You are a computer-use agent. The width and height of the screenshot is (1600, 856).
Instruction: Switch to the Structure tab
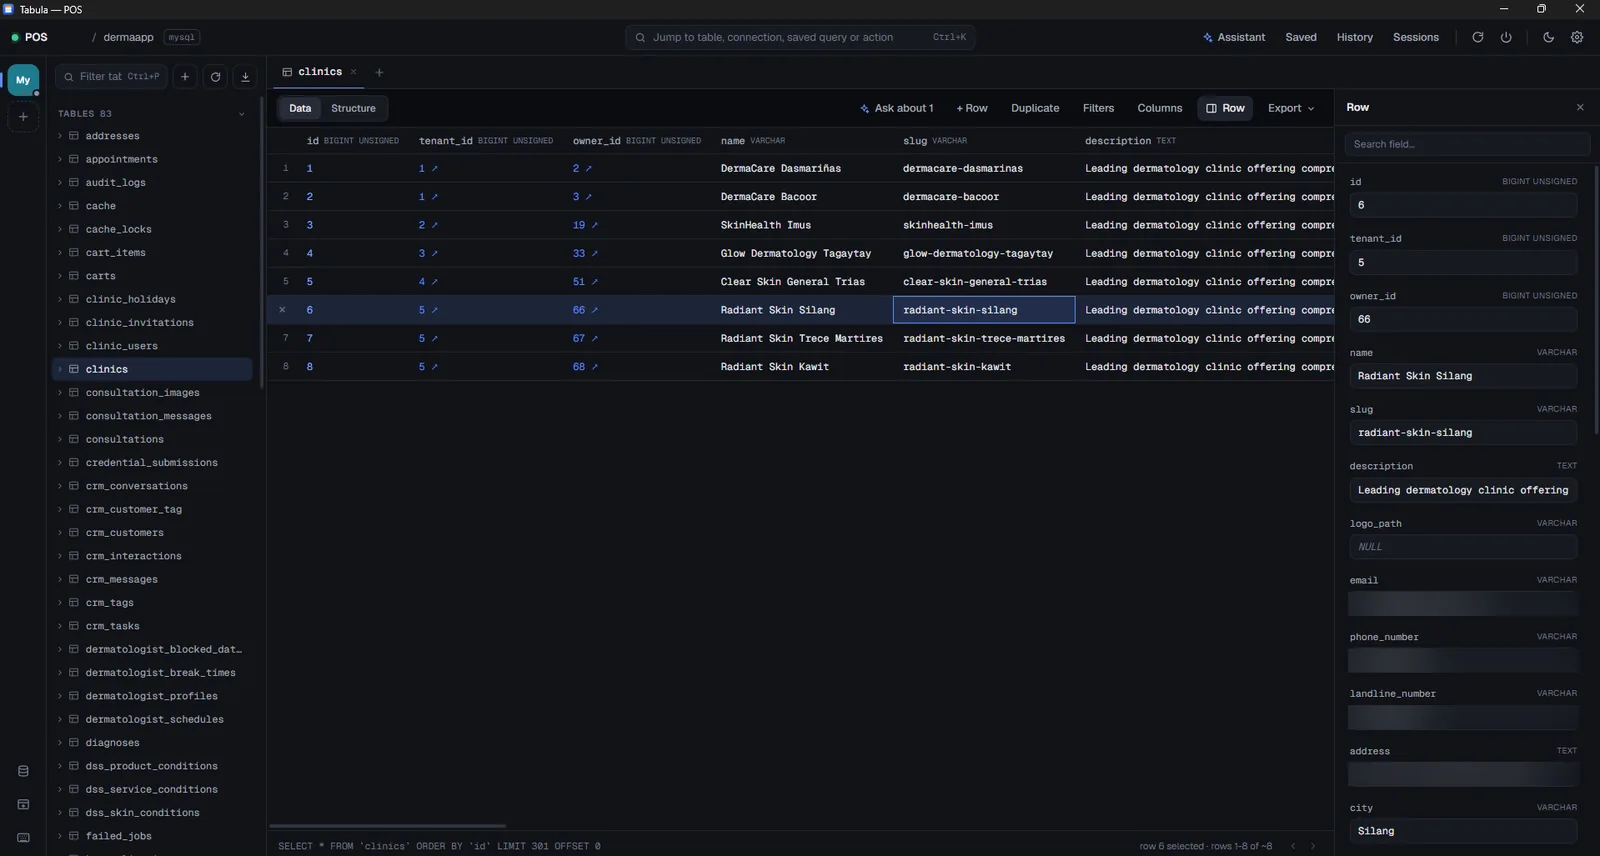353,108
